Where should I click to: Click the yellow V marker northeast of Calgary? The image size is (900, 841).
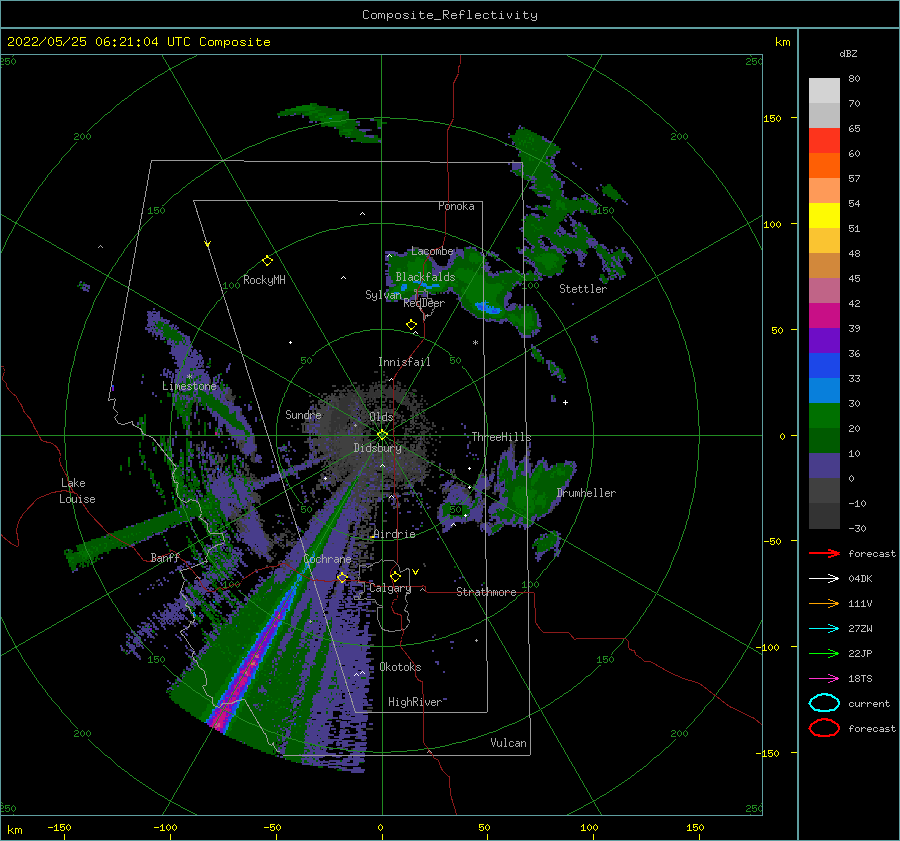[415, 572]
